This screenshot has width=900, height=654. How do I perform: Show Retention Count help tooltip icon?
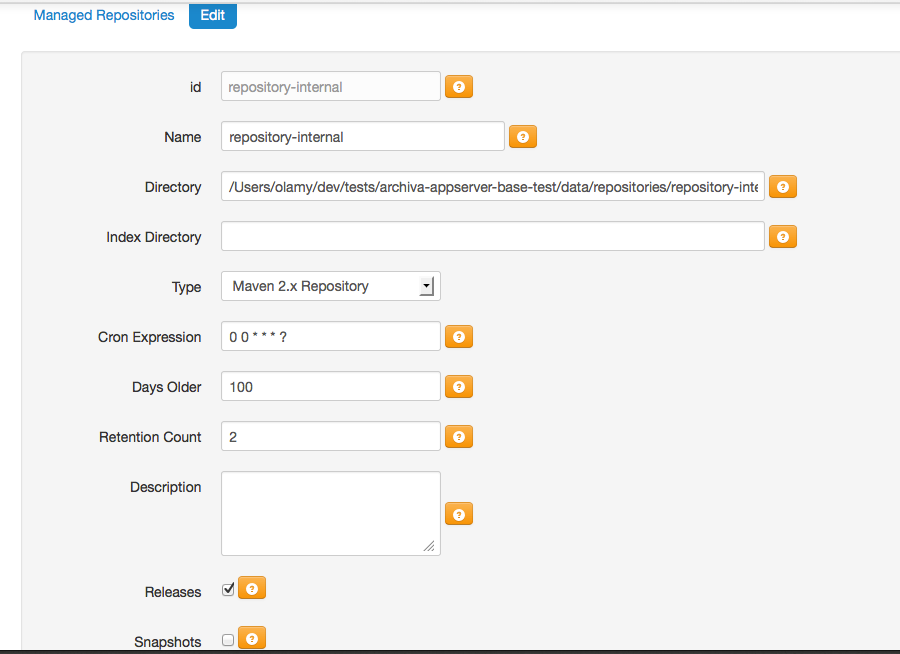pos(458,437)
